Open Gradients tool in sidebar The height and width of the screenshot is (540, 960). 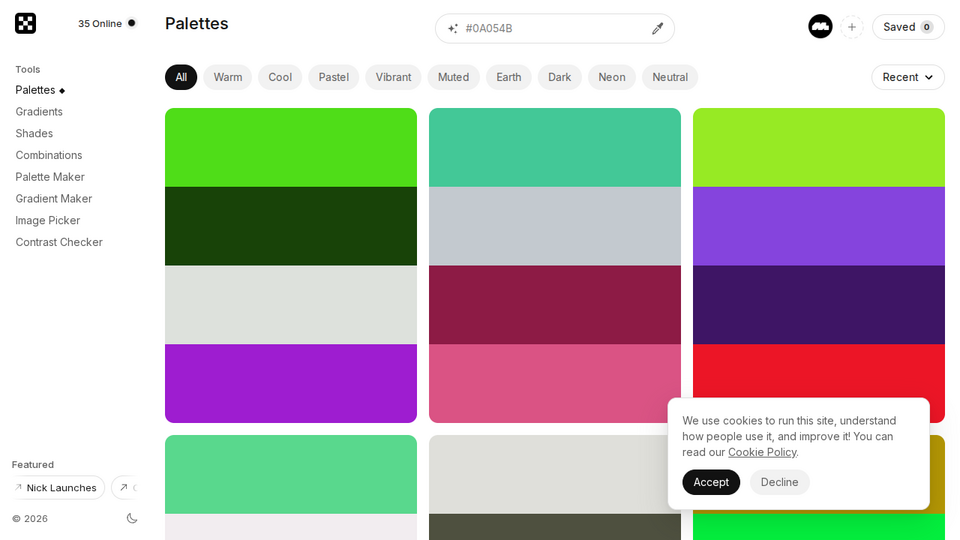pyautogui.click(x=39, y=111)
